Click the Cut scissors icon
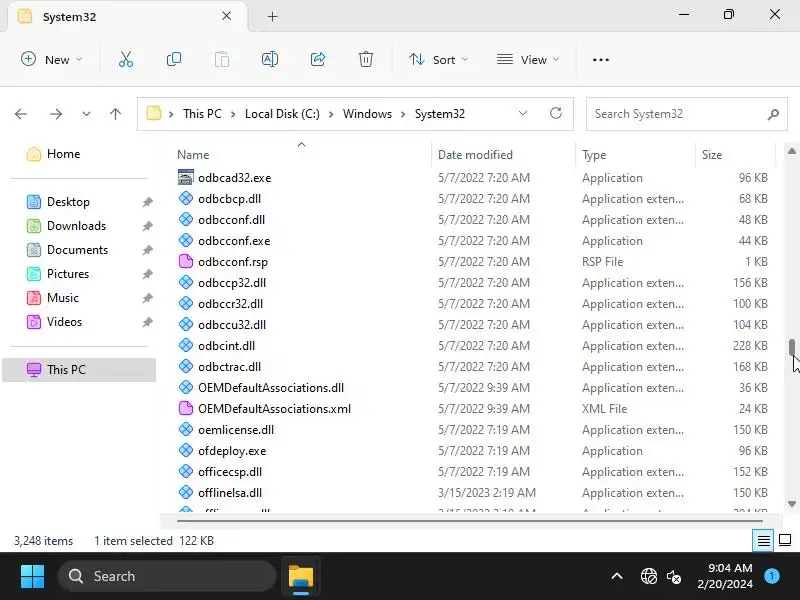The image size is (800, 600). coord(126,59)
